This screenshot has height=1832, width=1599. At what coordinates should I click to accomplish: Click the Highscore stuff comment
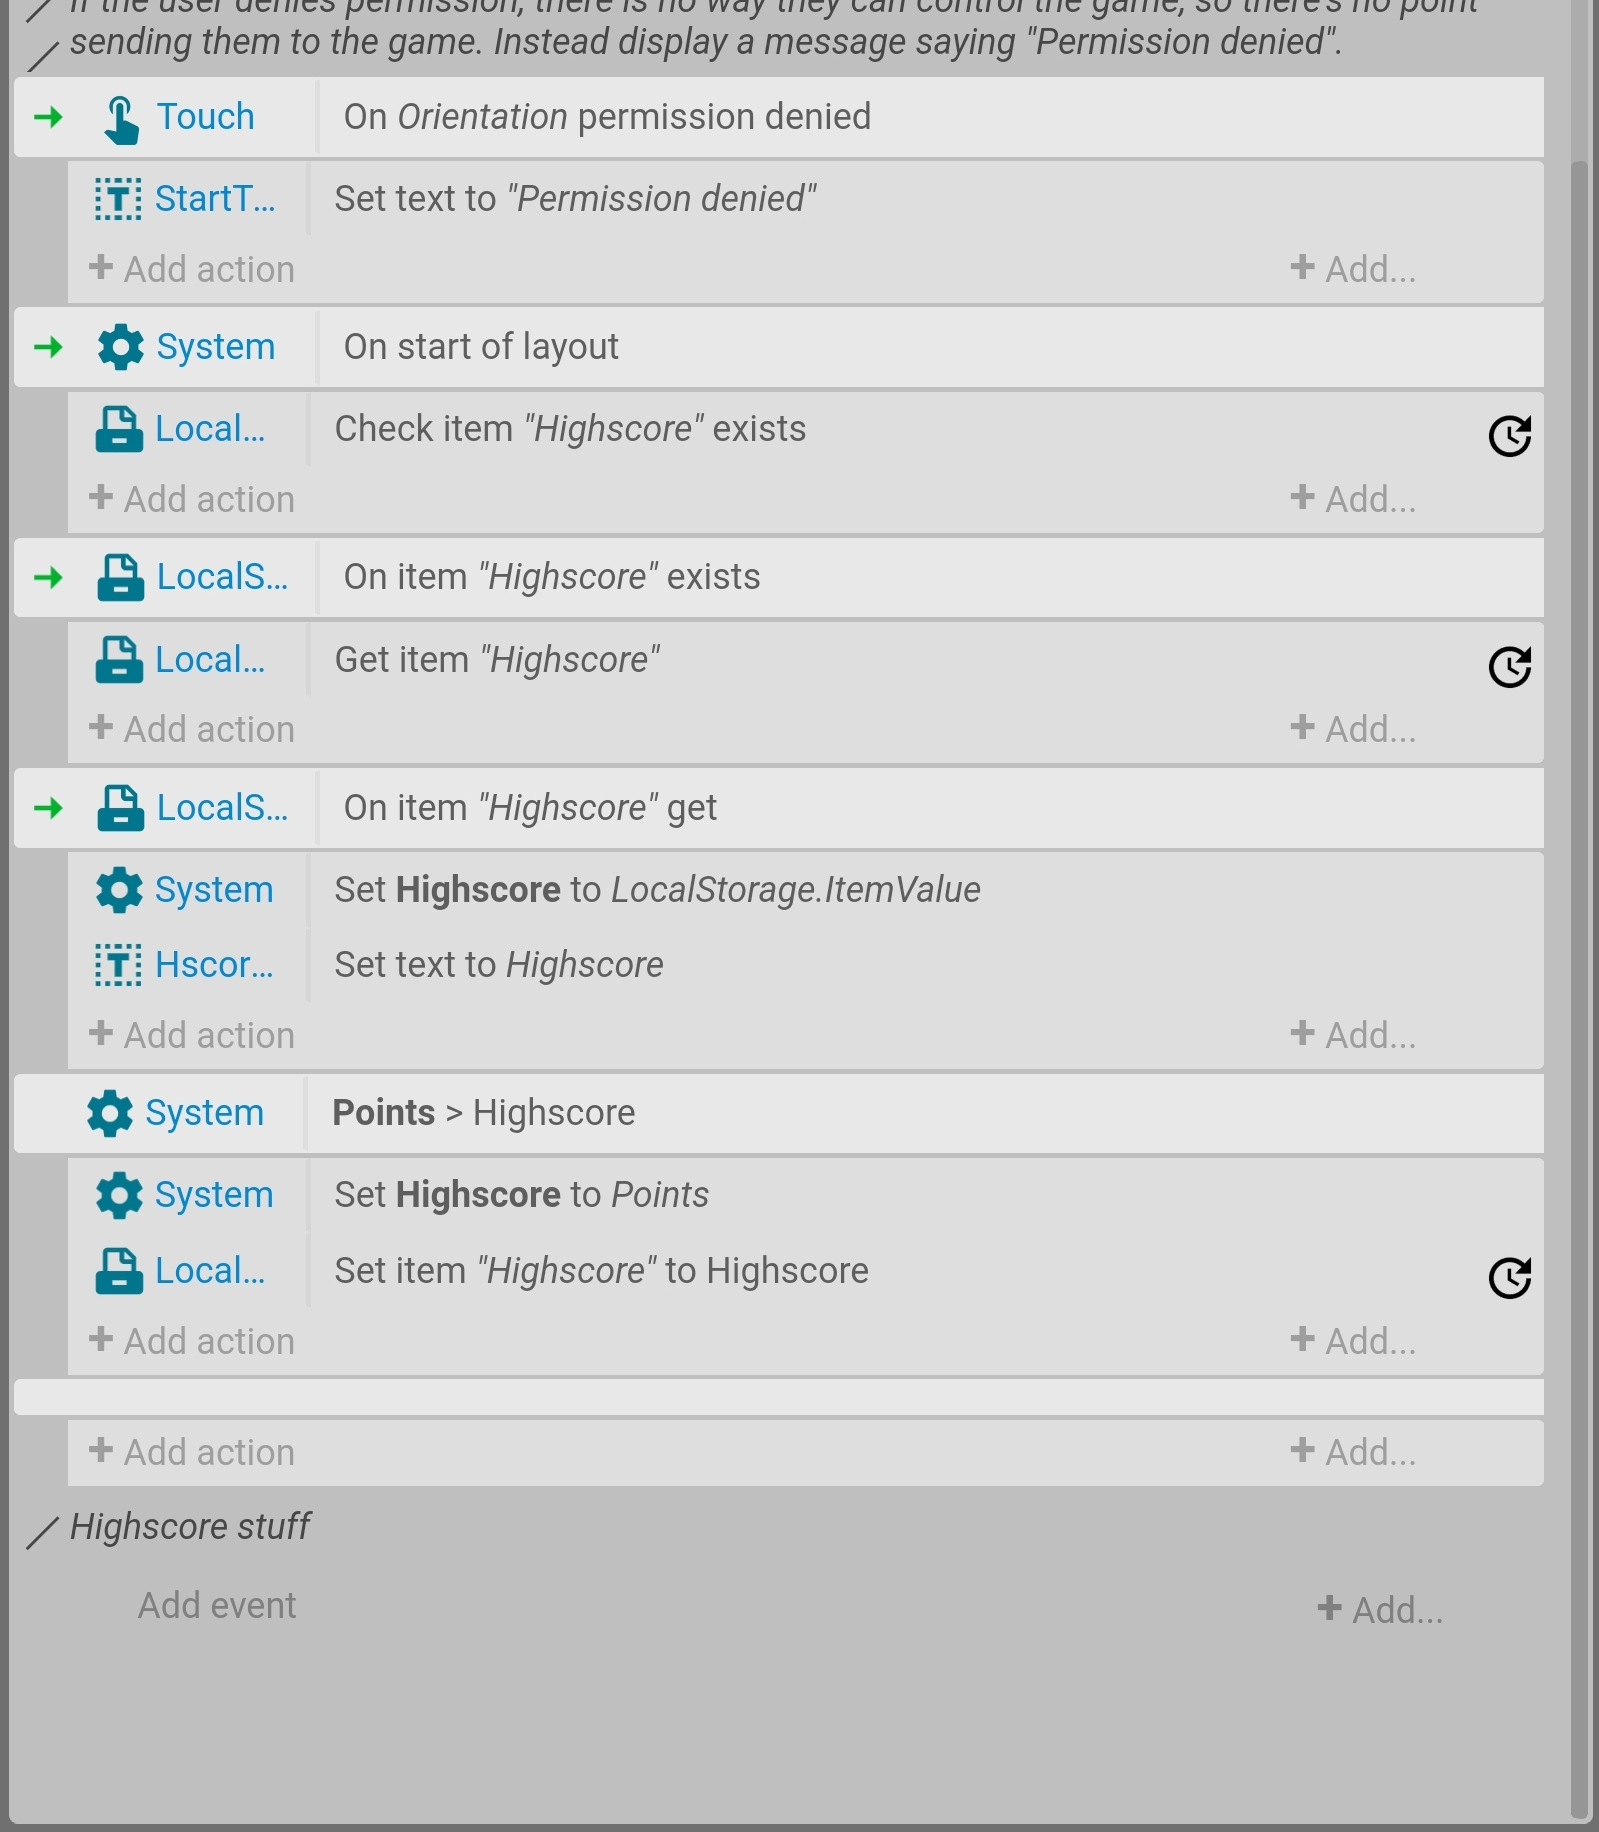coord(190,1527)
